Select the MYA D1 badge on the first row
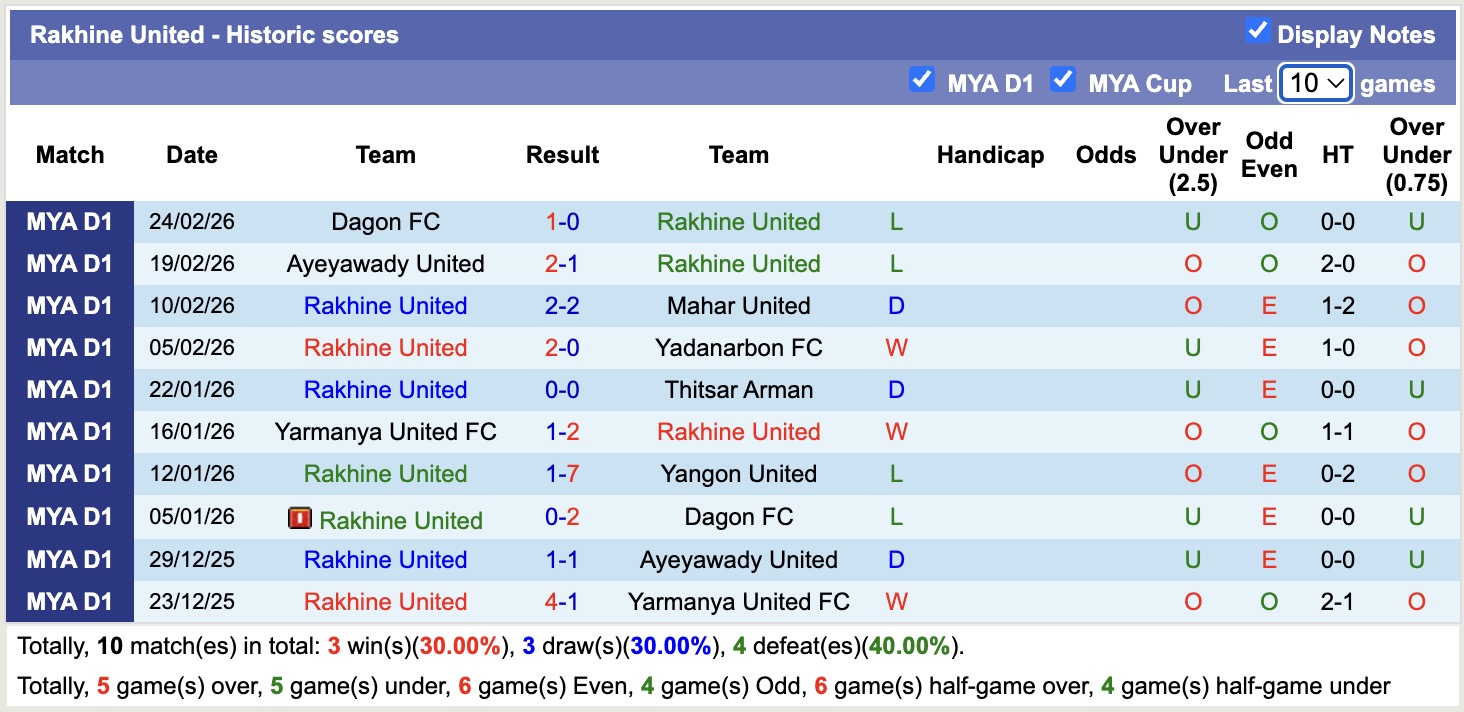1464x712 pixels. click(70, 222)
